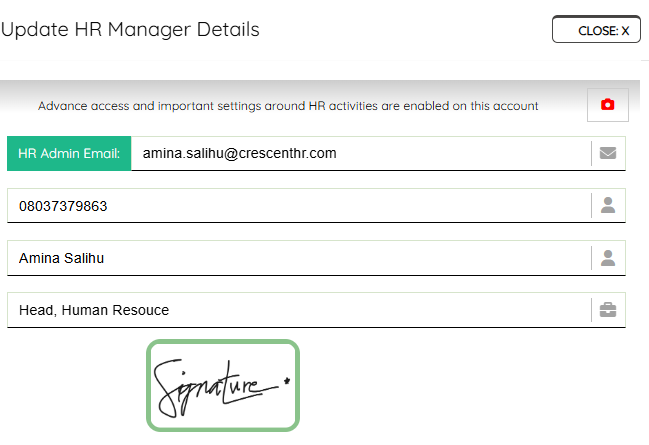Click the Update HR Manager Details heading

pos(130,29)
